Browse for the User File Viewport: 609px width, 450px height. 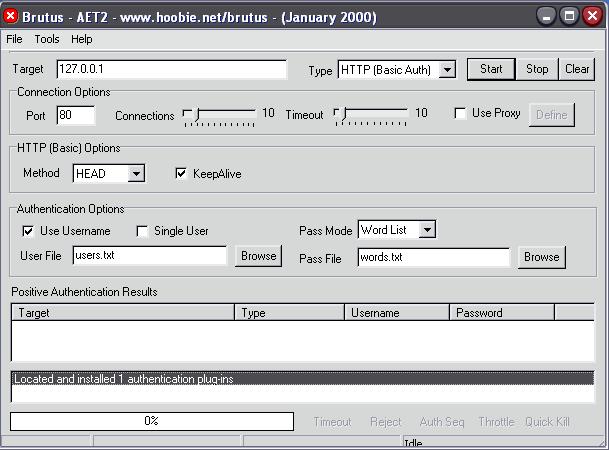click(259, 256)
